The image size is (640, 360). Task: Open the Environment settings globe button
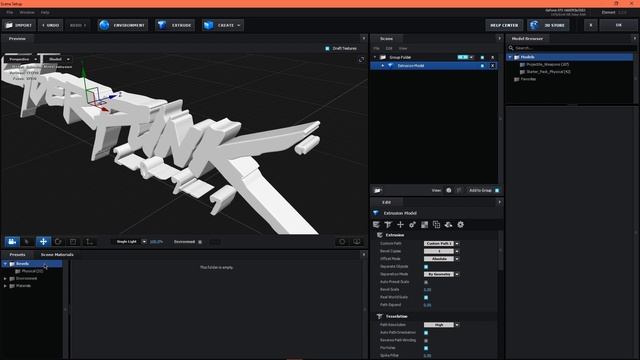tap(123, 25)
